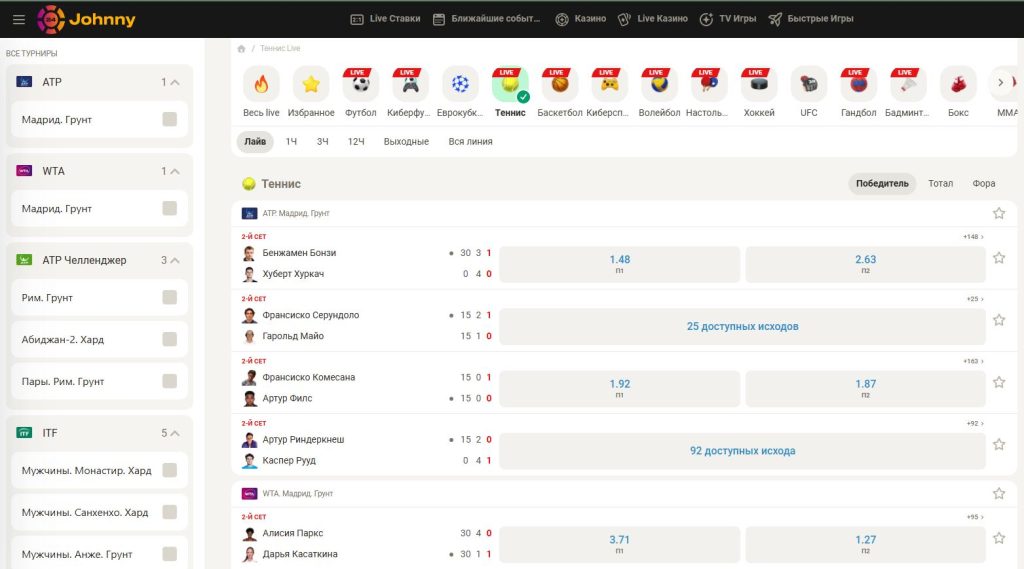This screenshot has width=1024, height=569.
Task: Select Хоккей sport icon
Action: coord(759,84)
